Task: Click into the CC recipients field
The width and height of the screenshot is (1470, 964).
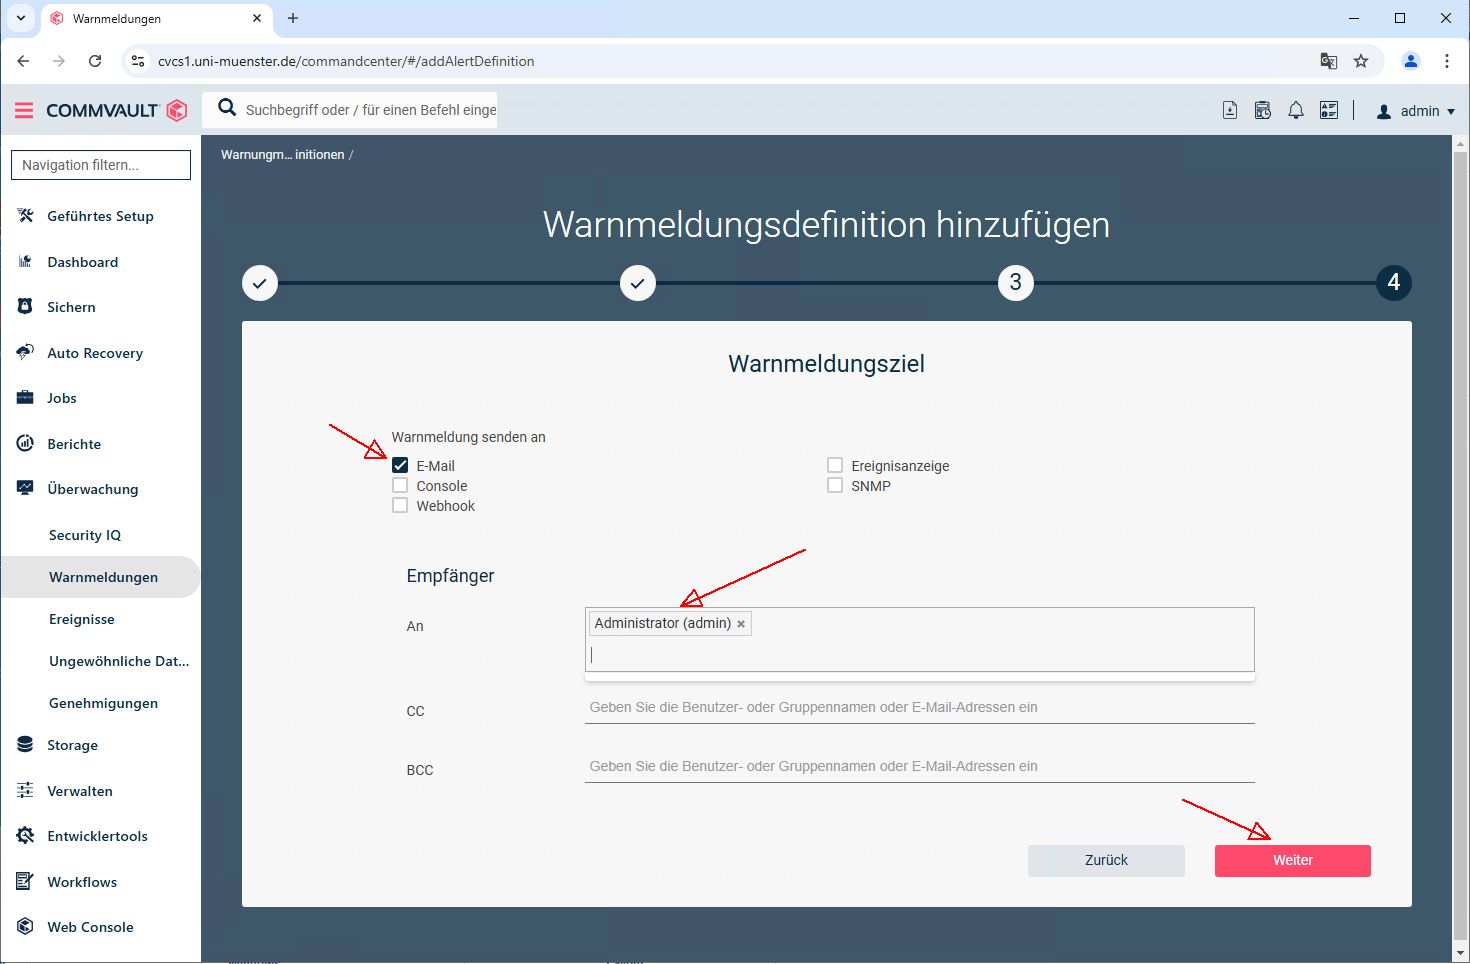Action: click(918, 708)
